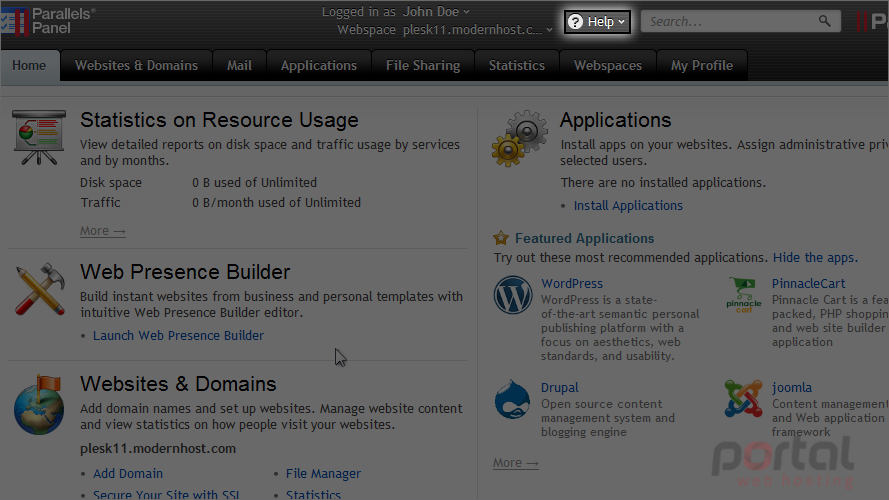Viewport: 889px width, 500px height.
Task: Open the File Manager link
Action: tap(323, 473)
